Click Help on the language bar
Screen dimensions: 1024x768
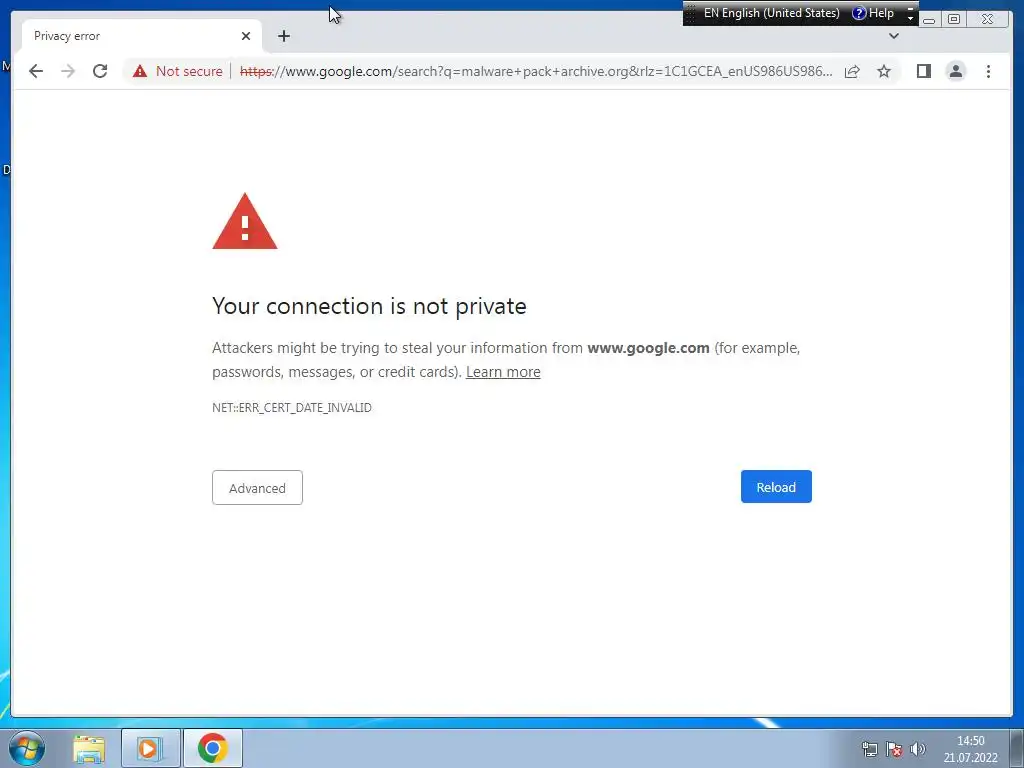pos(873,13)
